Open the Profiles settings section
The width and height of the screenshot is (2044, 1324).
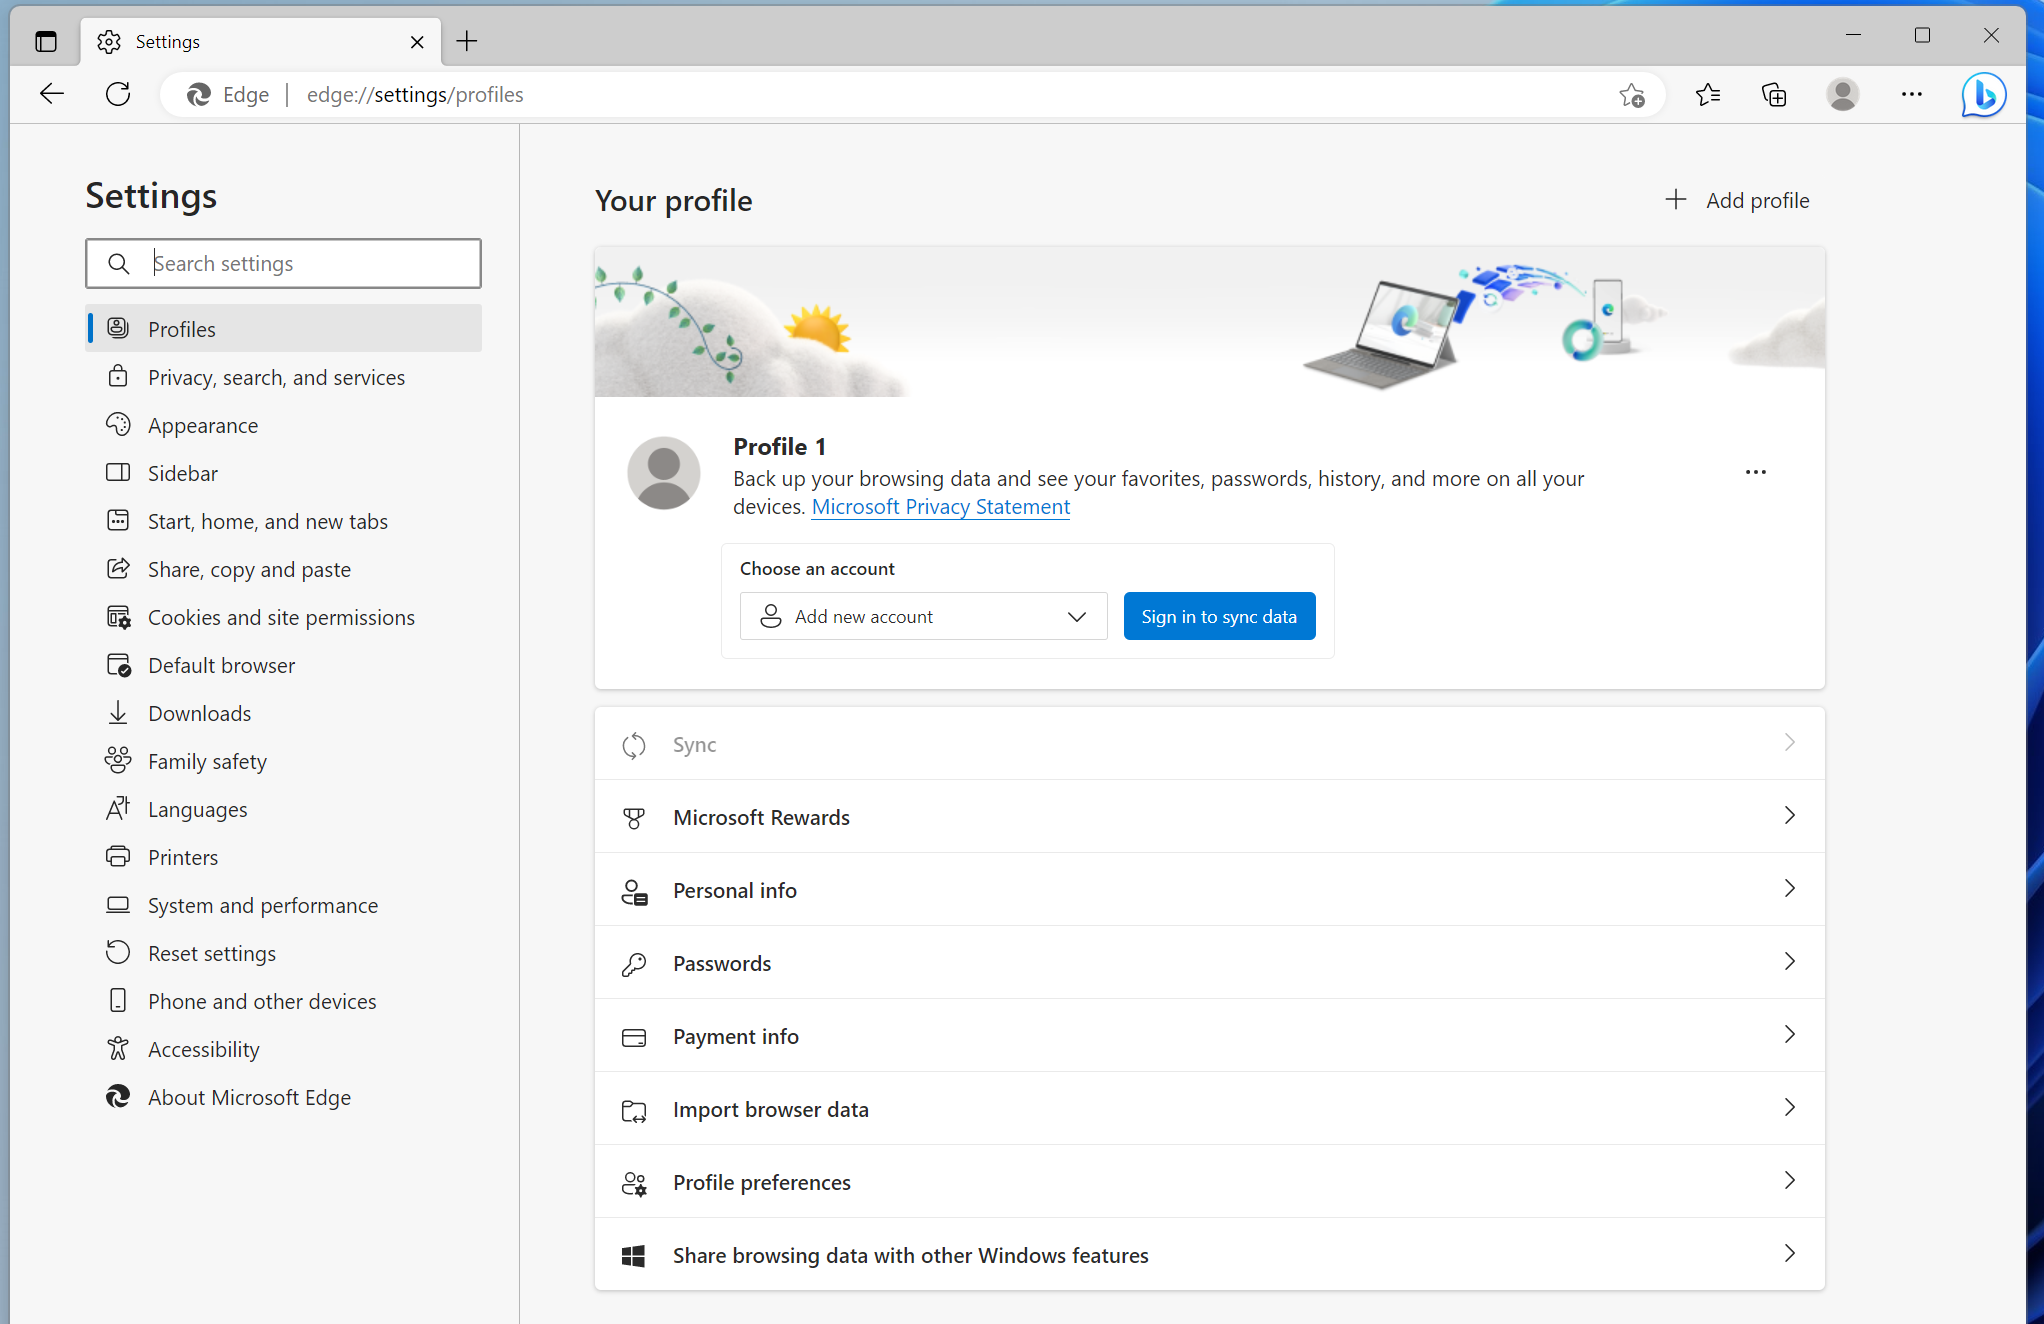284,329
